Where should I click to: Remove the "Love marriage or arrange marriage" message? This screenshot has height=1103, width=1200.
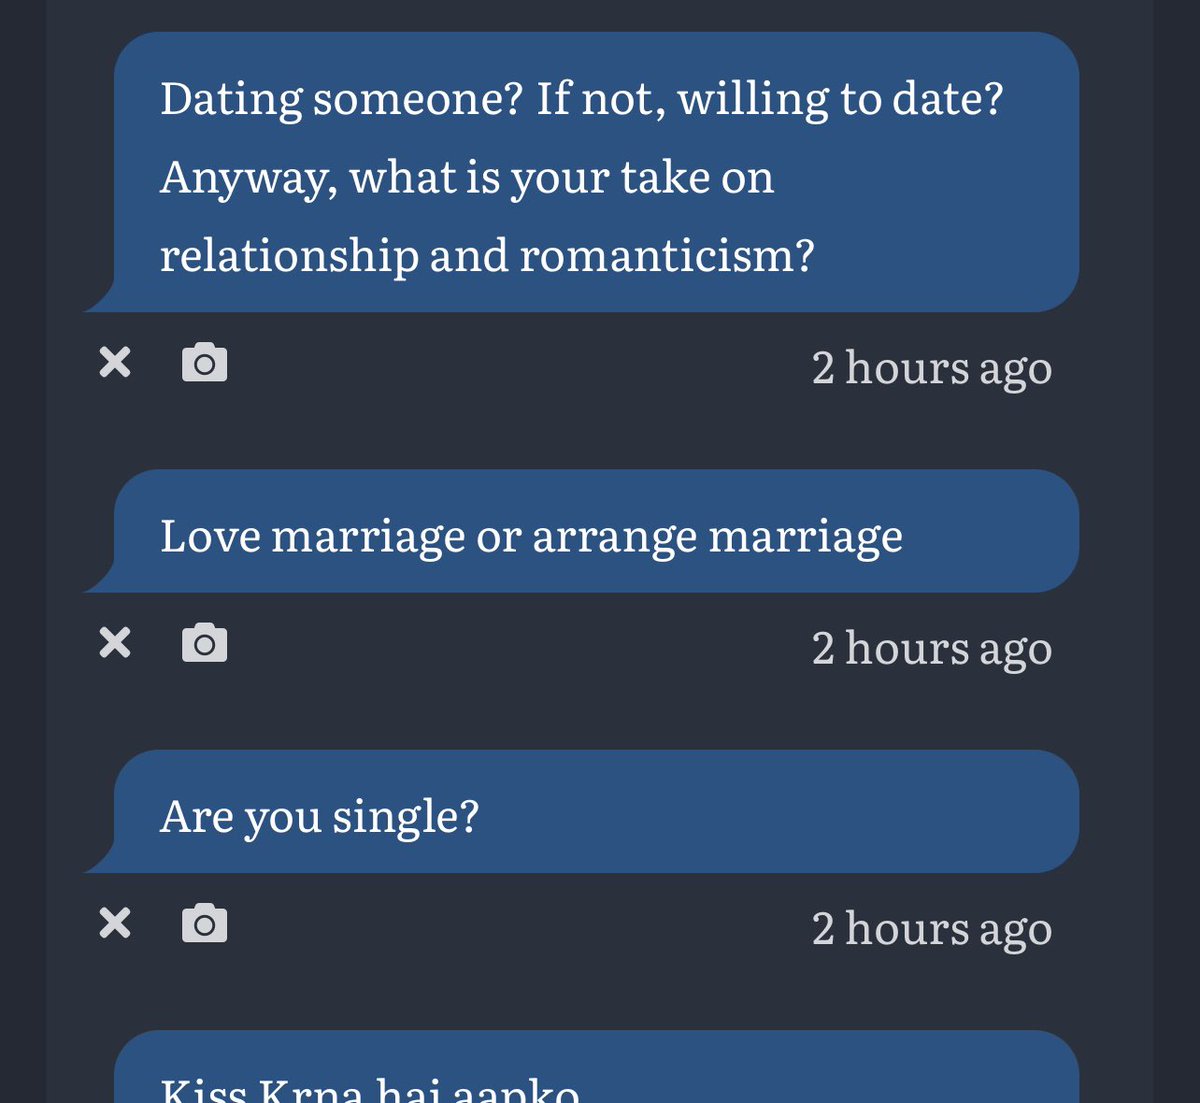click(x=115, y=643)
